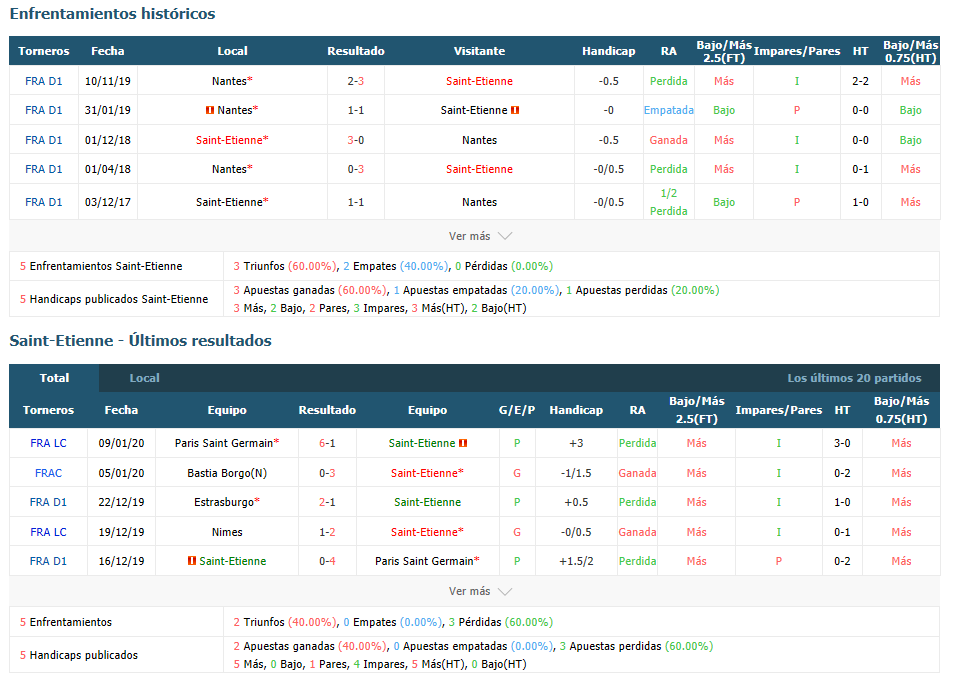Switch to the Total tab
This screenshot has height=677, width=959.
point(54,378)
